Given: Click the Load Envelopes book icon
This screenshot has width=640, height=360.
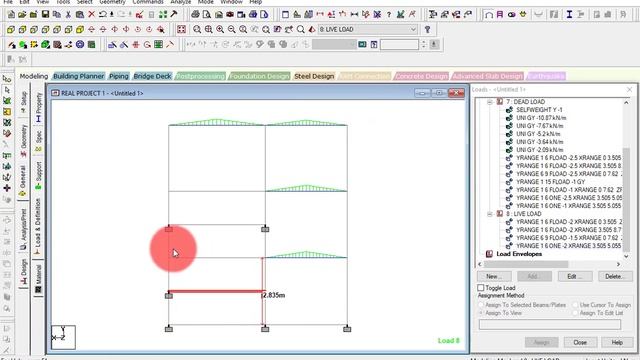Looking at the screenshot, I should [489, 254].
